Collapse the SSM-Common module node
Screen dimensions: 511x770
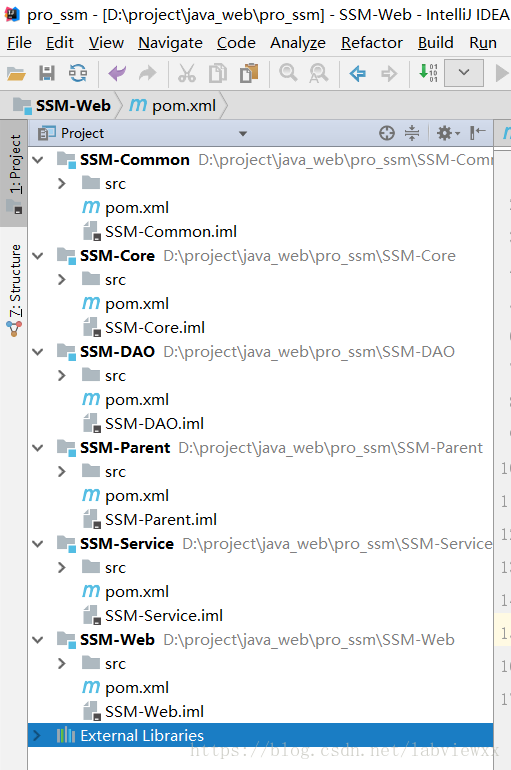38,160
